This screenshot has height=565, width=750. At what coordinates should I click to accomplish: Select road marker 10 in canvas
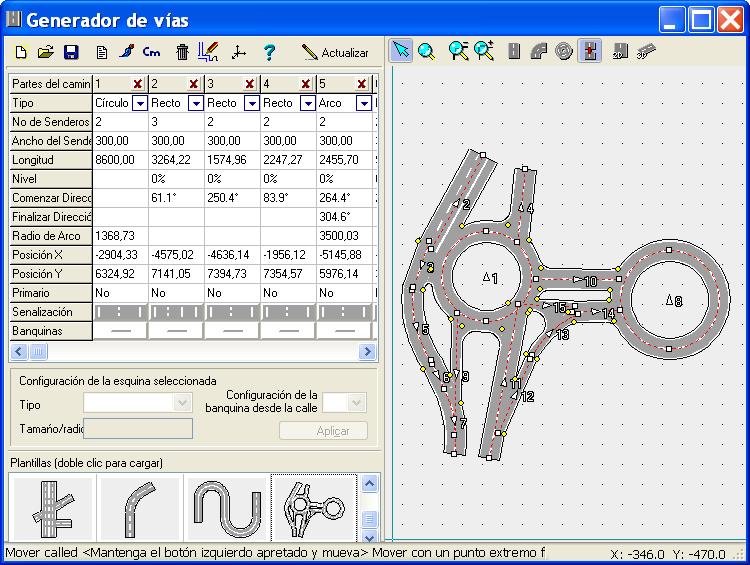coord(585,280)
